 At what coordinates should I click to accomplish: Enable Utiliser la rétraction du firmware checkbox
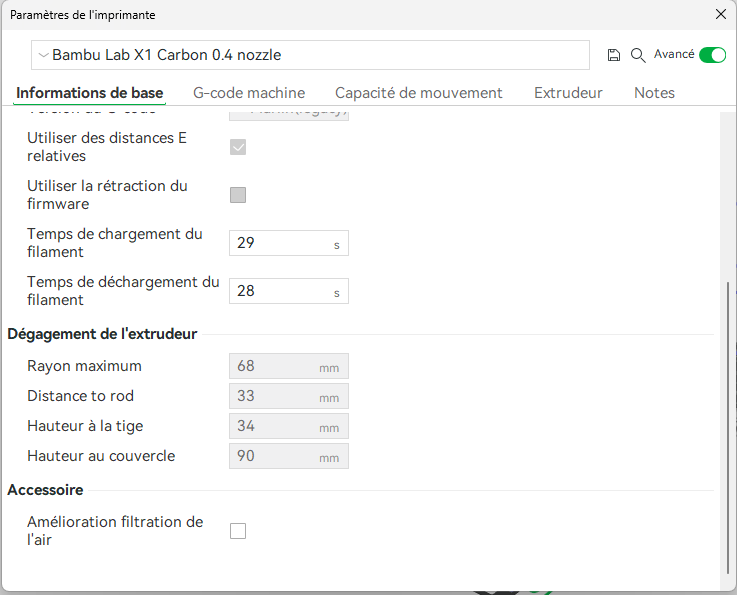pyautogui.click(x=238, y=195)
